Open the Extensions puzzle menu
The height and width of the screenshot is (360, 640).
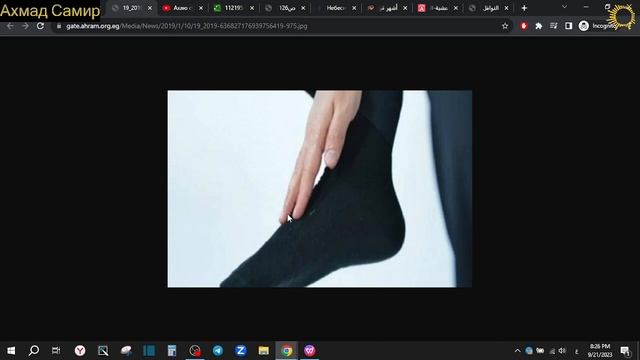point(539,26)
